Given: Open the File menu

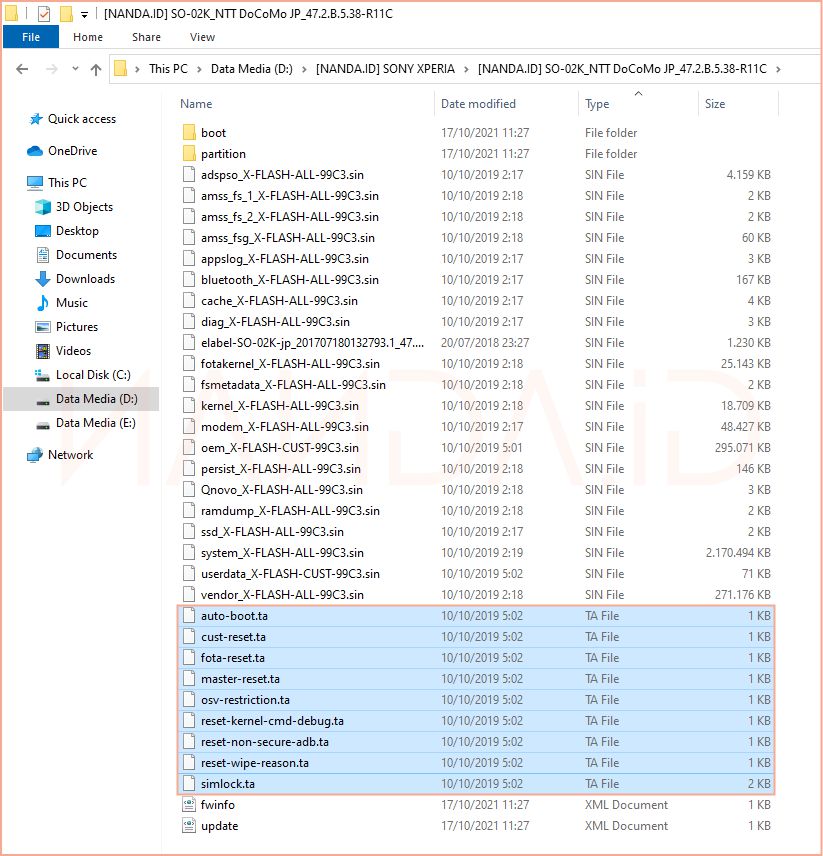Looking at the screenshot, I should [x=30, y=37].
